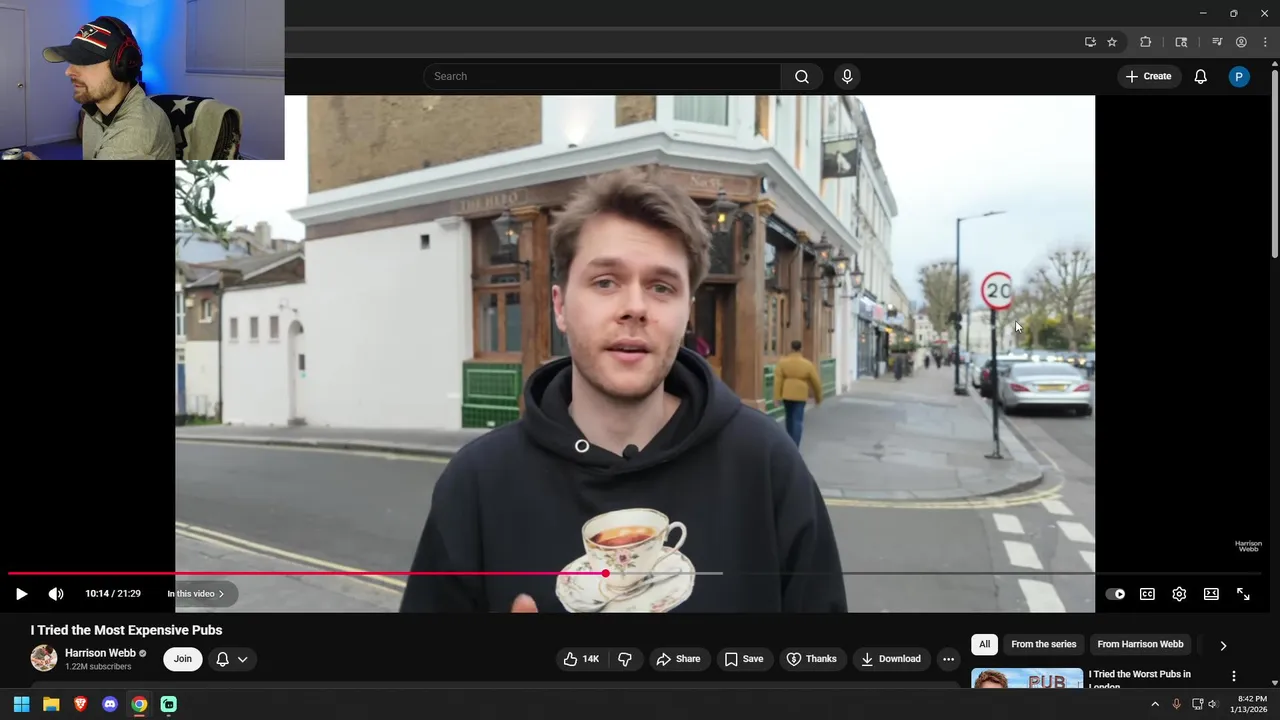
Task: Open Chrome tab search icon
Action: click(x=1181, y=42)
